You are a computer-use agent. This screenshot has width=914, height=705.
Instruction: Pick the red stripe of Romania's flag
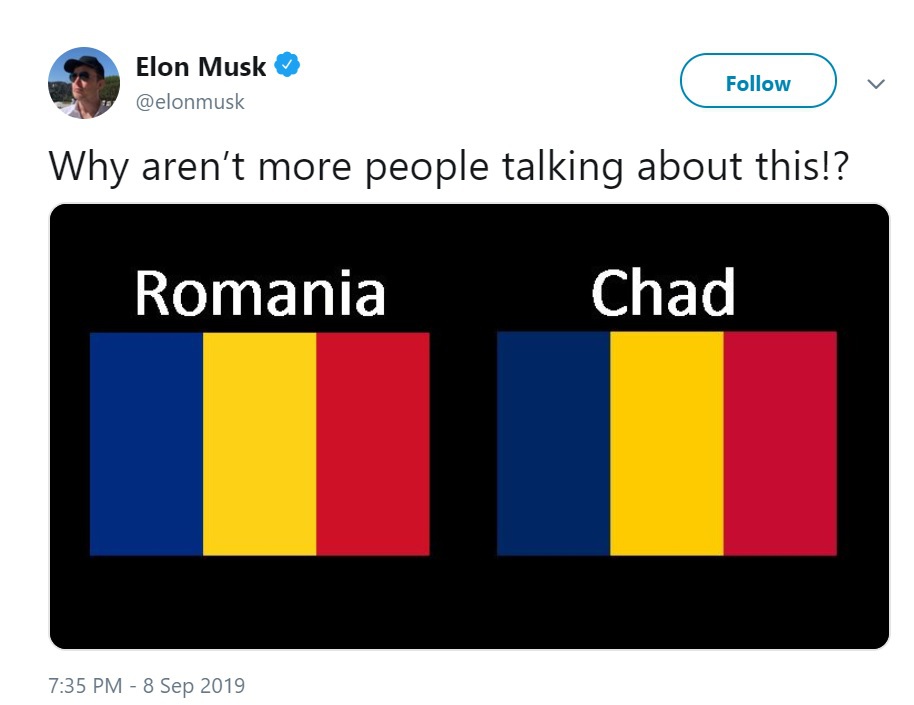pyautogui.click(x=373, y=444)
